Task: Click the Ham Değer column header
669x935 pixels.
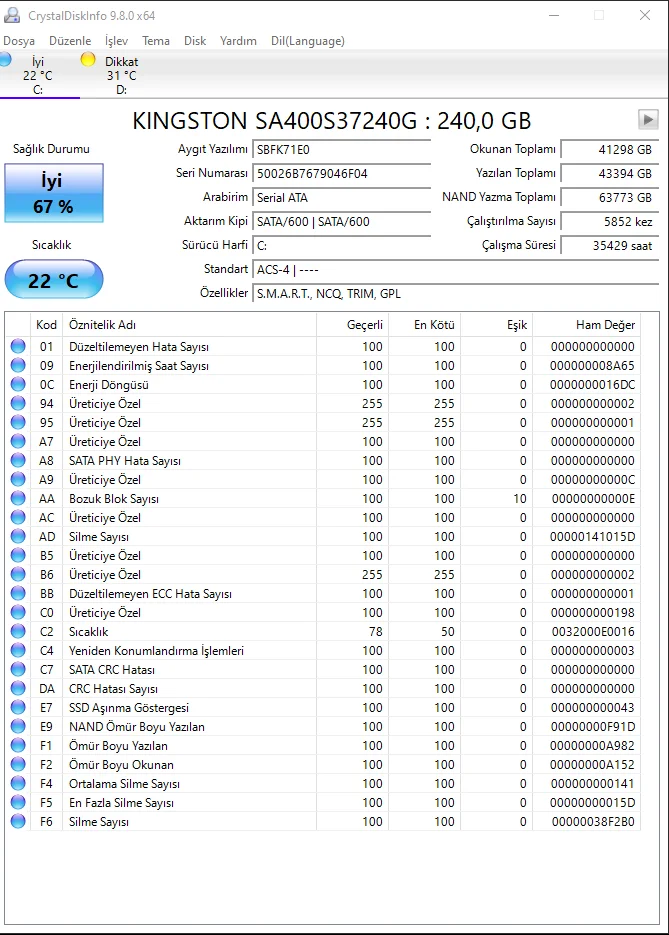Action: (x=587, y=325)
